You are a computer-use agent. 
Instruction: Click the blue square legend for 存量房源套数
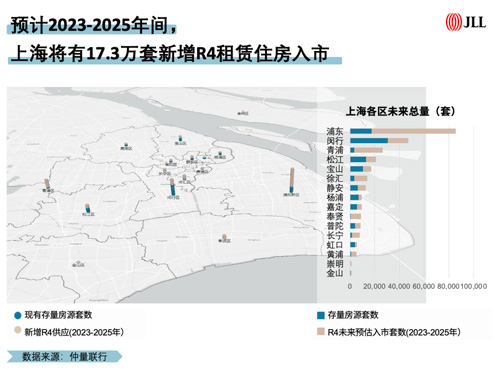[x=320, y=315]
